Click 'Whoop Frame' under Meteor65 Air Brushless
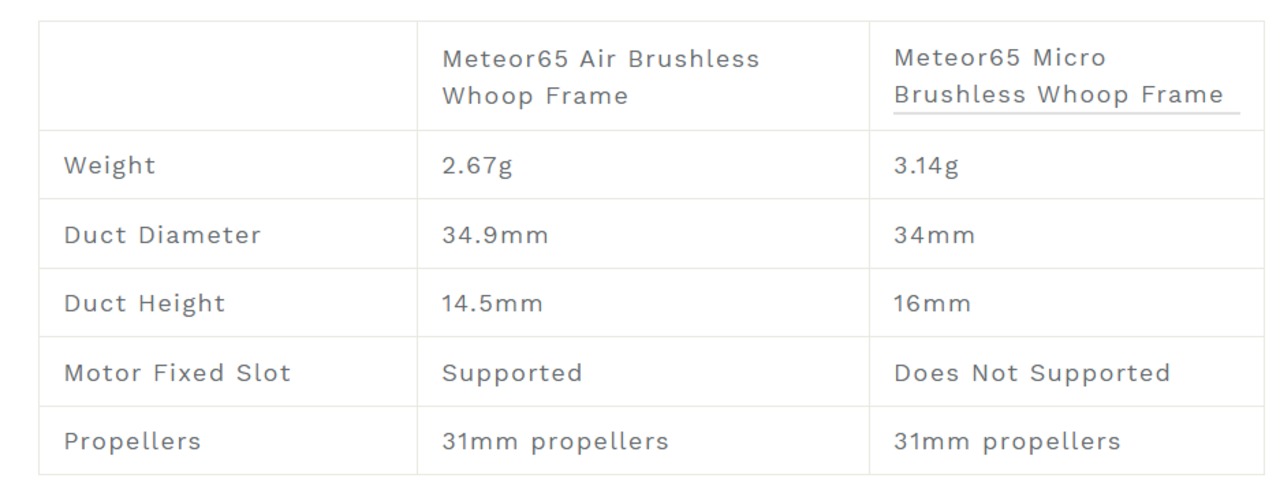 coord(535,97)
